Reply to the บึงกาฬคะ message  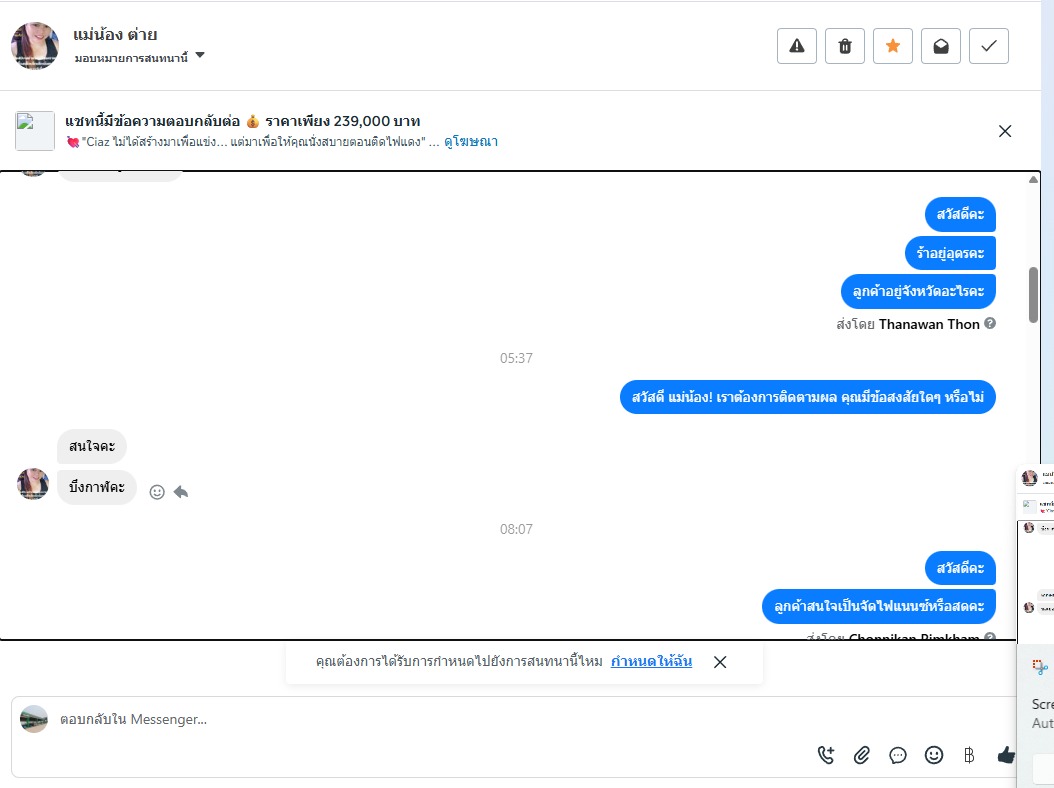[x=181, y=492]
